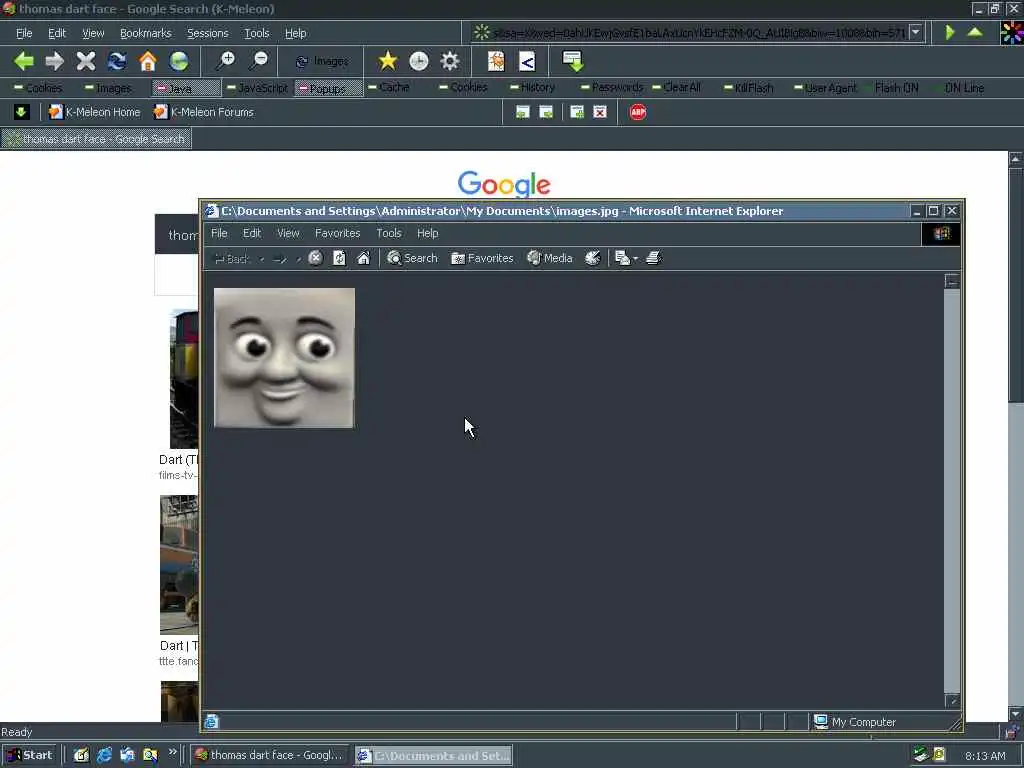The width and height of the screenshot is (1024, 768).
Task: Stop loading with the X icon in K-Meleon
Action: (x=86, y=61)
